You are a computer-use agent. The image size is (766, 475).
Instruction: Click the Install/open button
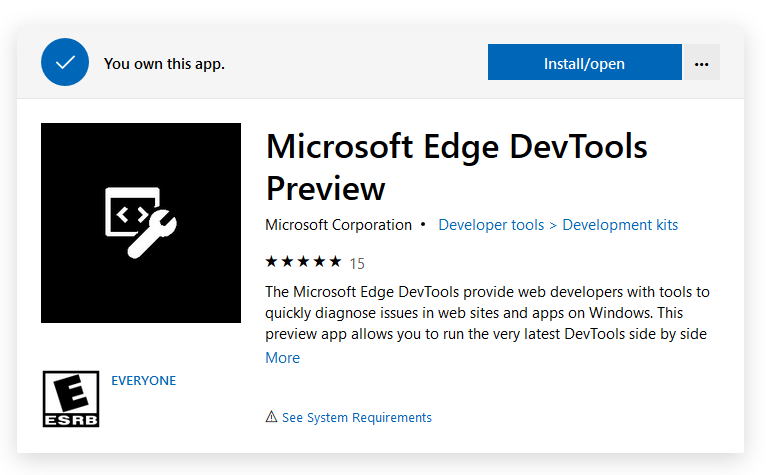click(x=584, y=62)
